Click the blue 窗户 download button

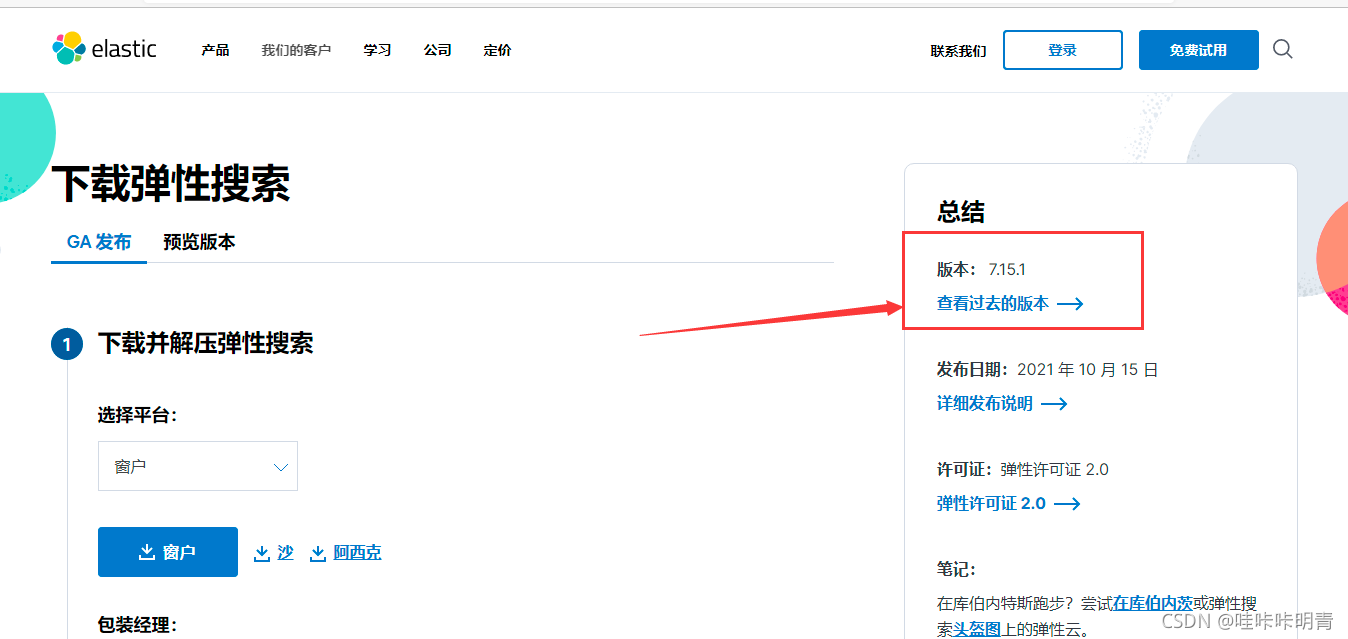coord(168,552)
